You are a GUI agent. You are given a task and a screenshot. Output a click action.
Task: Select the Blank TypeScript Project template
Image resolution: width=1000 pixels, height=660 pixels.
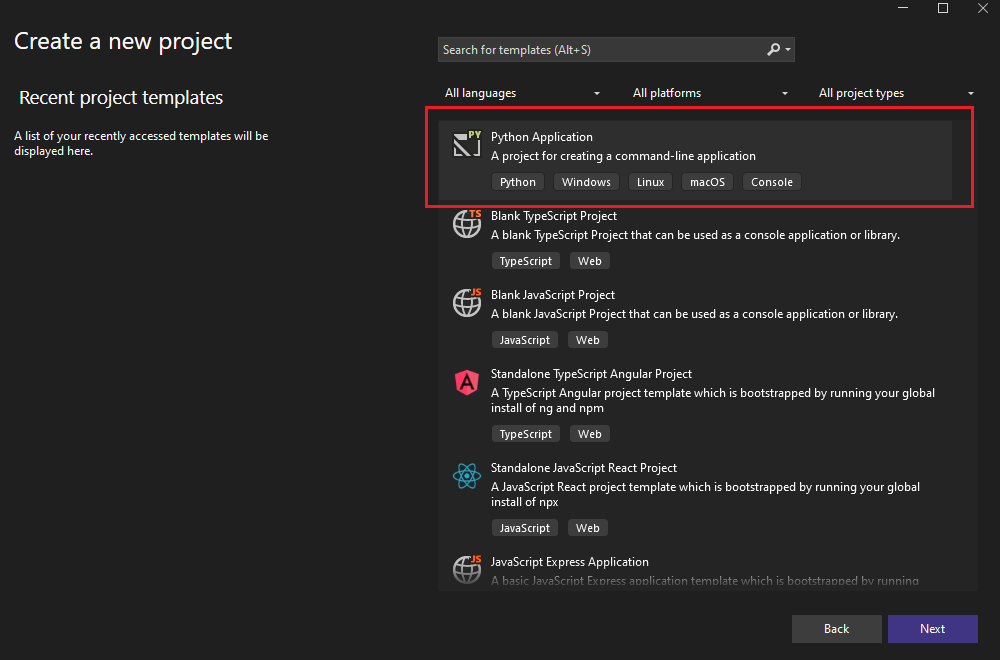[695, 239]
